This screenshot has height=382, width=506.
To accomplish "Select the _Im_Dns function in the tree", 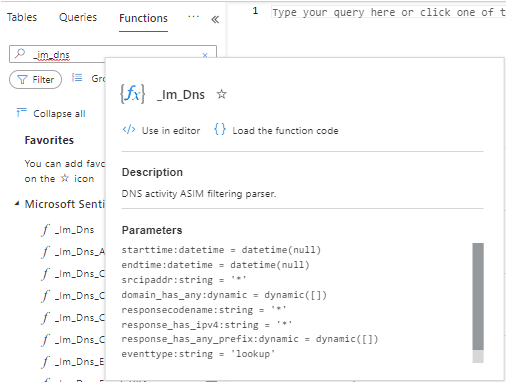I will pyautogui.click(x=75, y=230).
